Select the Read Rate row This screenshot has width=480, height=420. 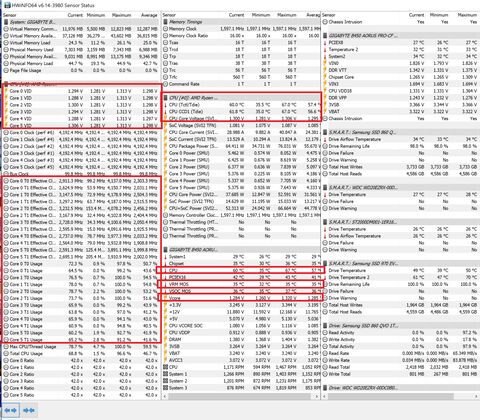[401, 353]
